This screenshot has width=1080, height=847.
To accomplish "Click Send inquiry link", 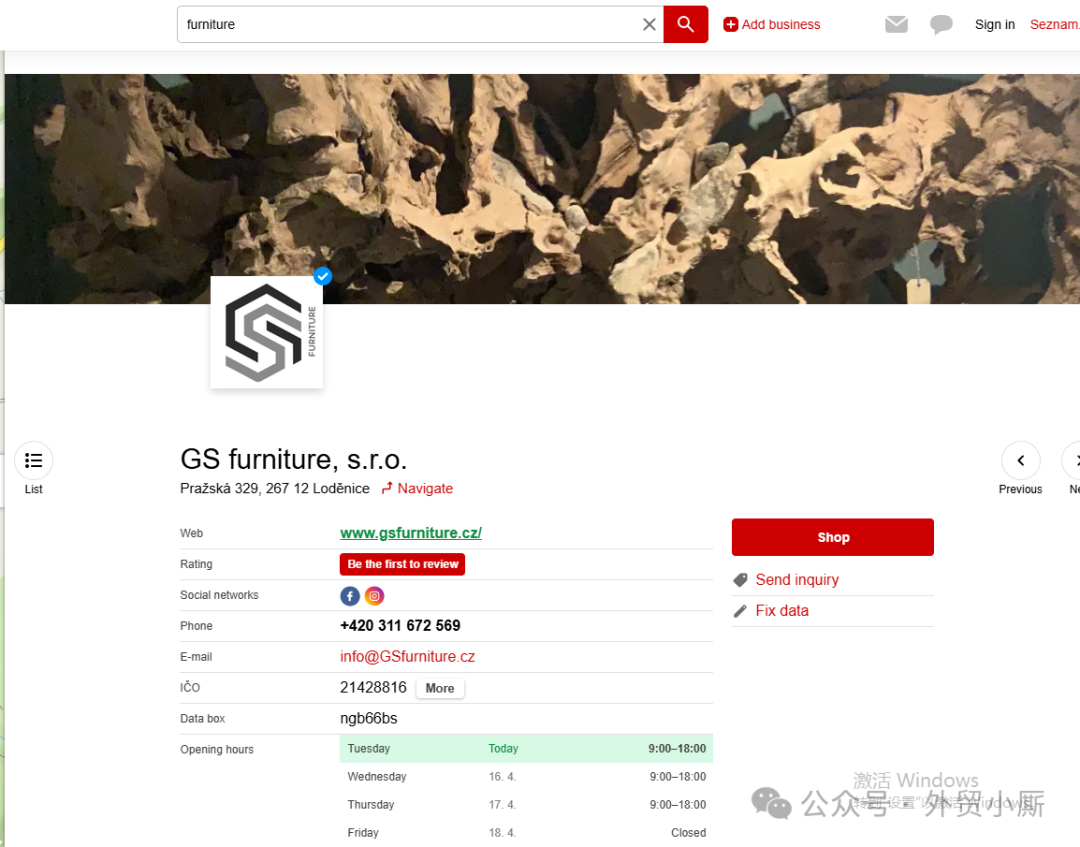I will tap(797, 580).
